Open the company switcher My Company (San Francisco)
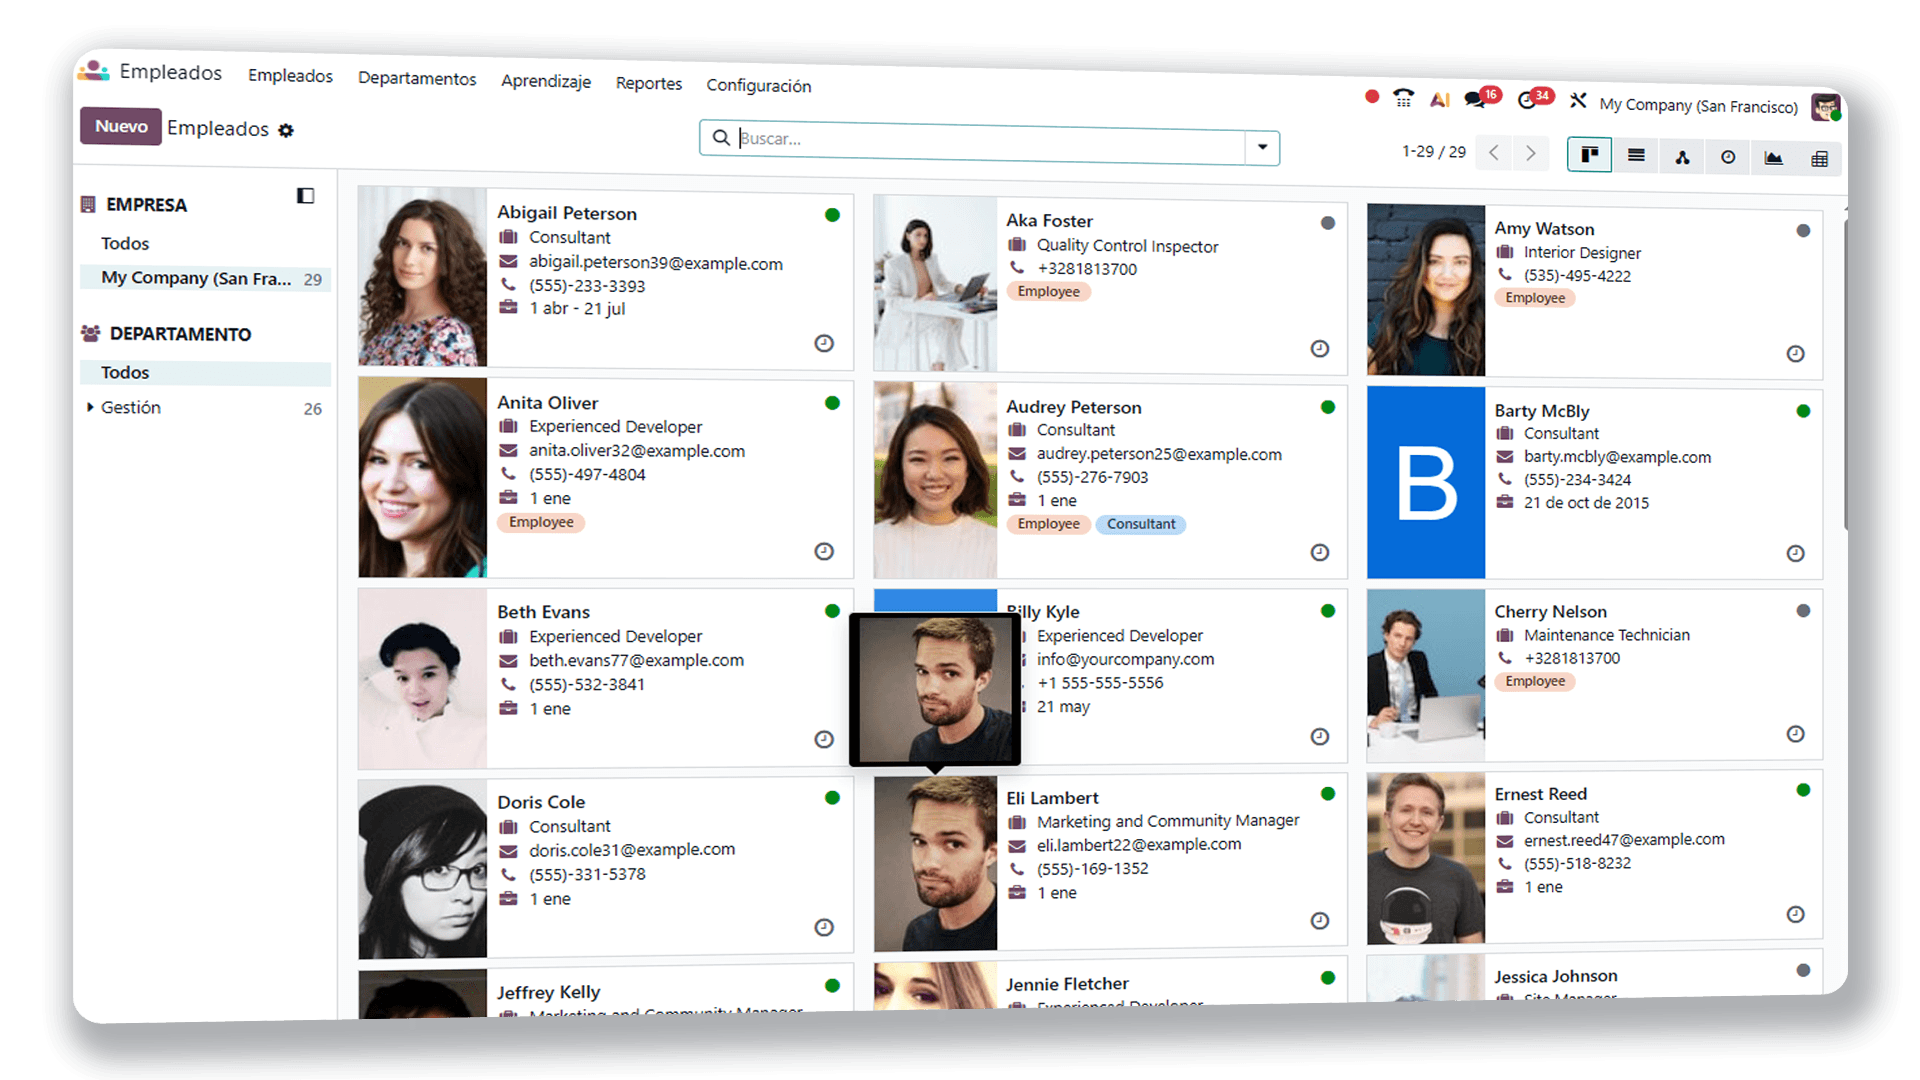The width and height of the screenshot is (1920, 1080). (x=1698, y=105)
